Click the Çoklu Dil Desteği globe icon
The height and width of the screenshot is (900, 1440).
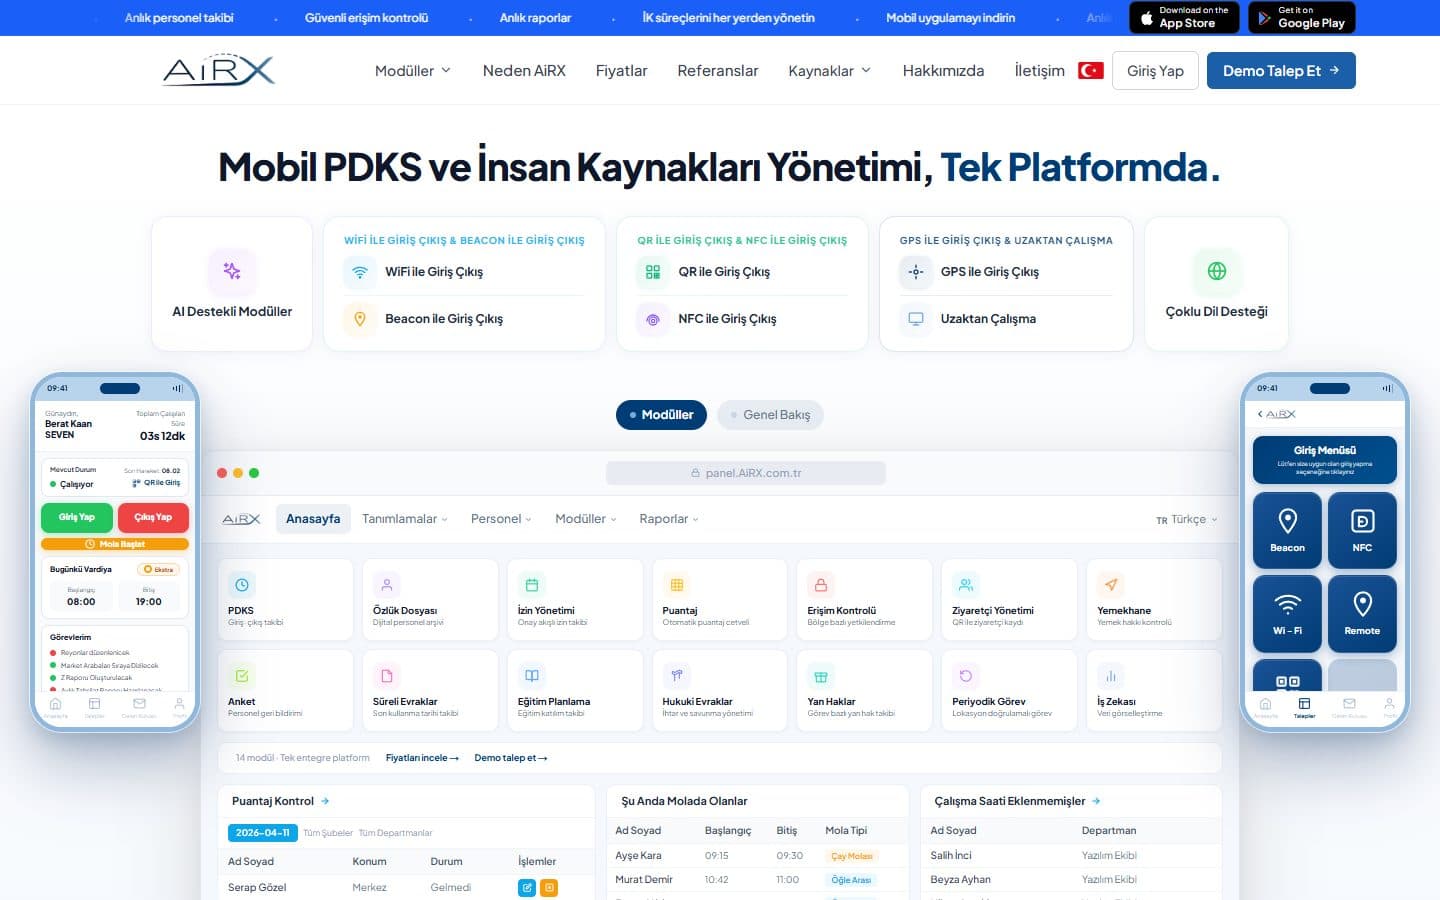tap(1217, 271)
